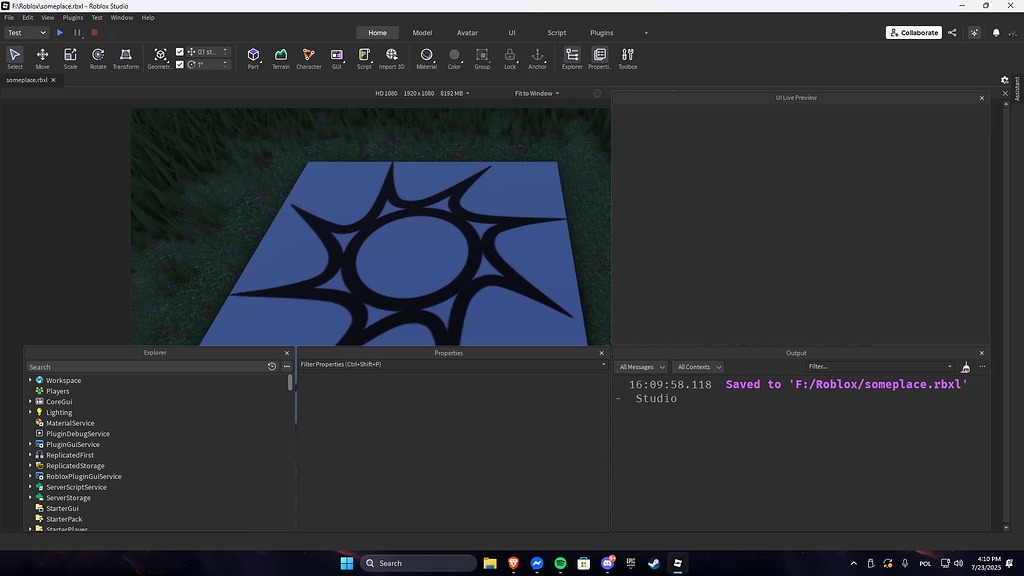Open the notifications bell
Image resolution: width=1024 pixels, height=576 pixels.
point(996,33)
